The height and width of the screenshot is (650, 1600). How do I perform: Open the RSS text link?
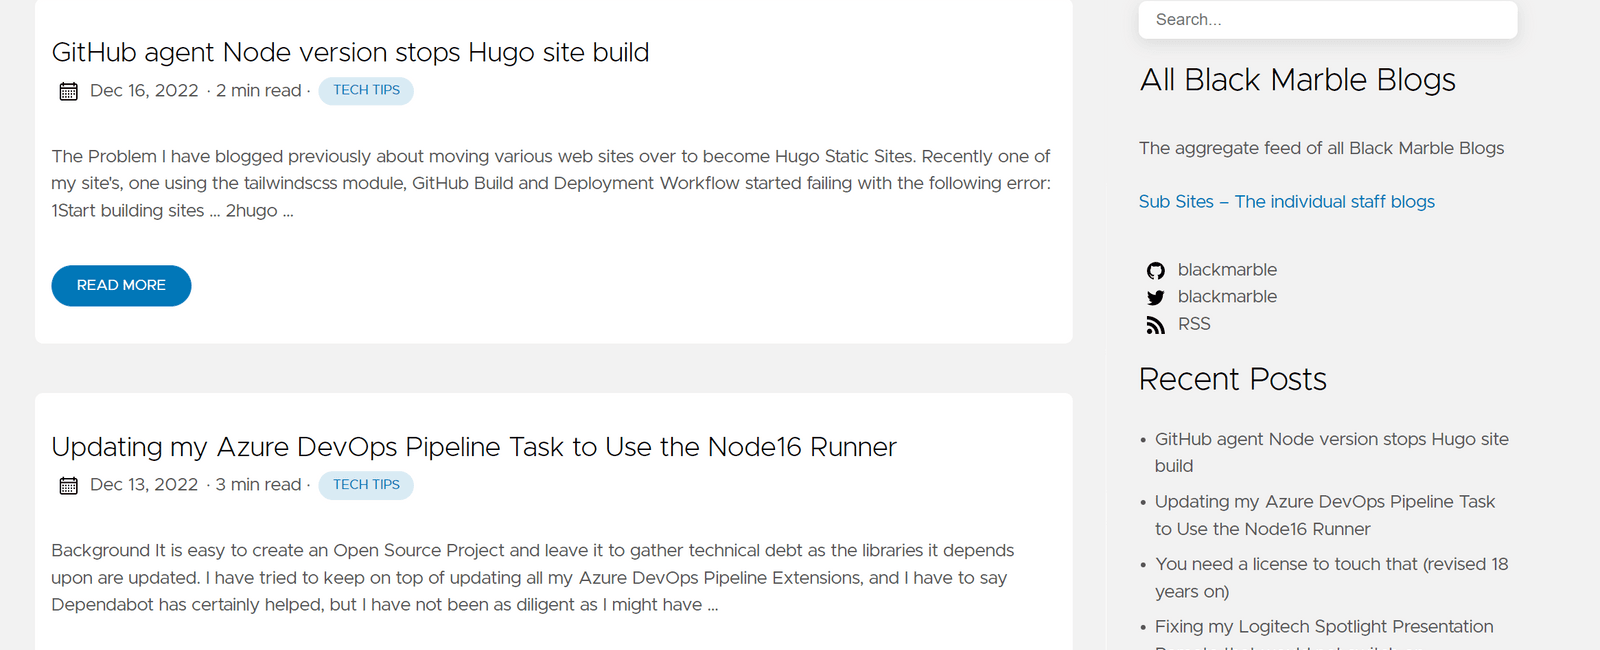[1194, 324]
